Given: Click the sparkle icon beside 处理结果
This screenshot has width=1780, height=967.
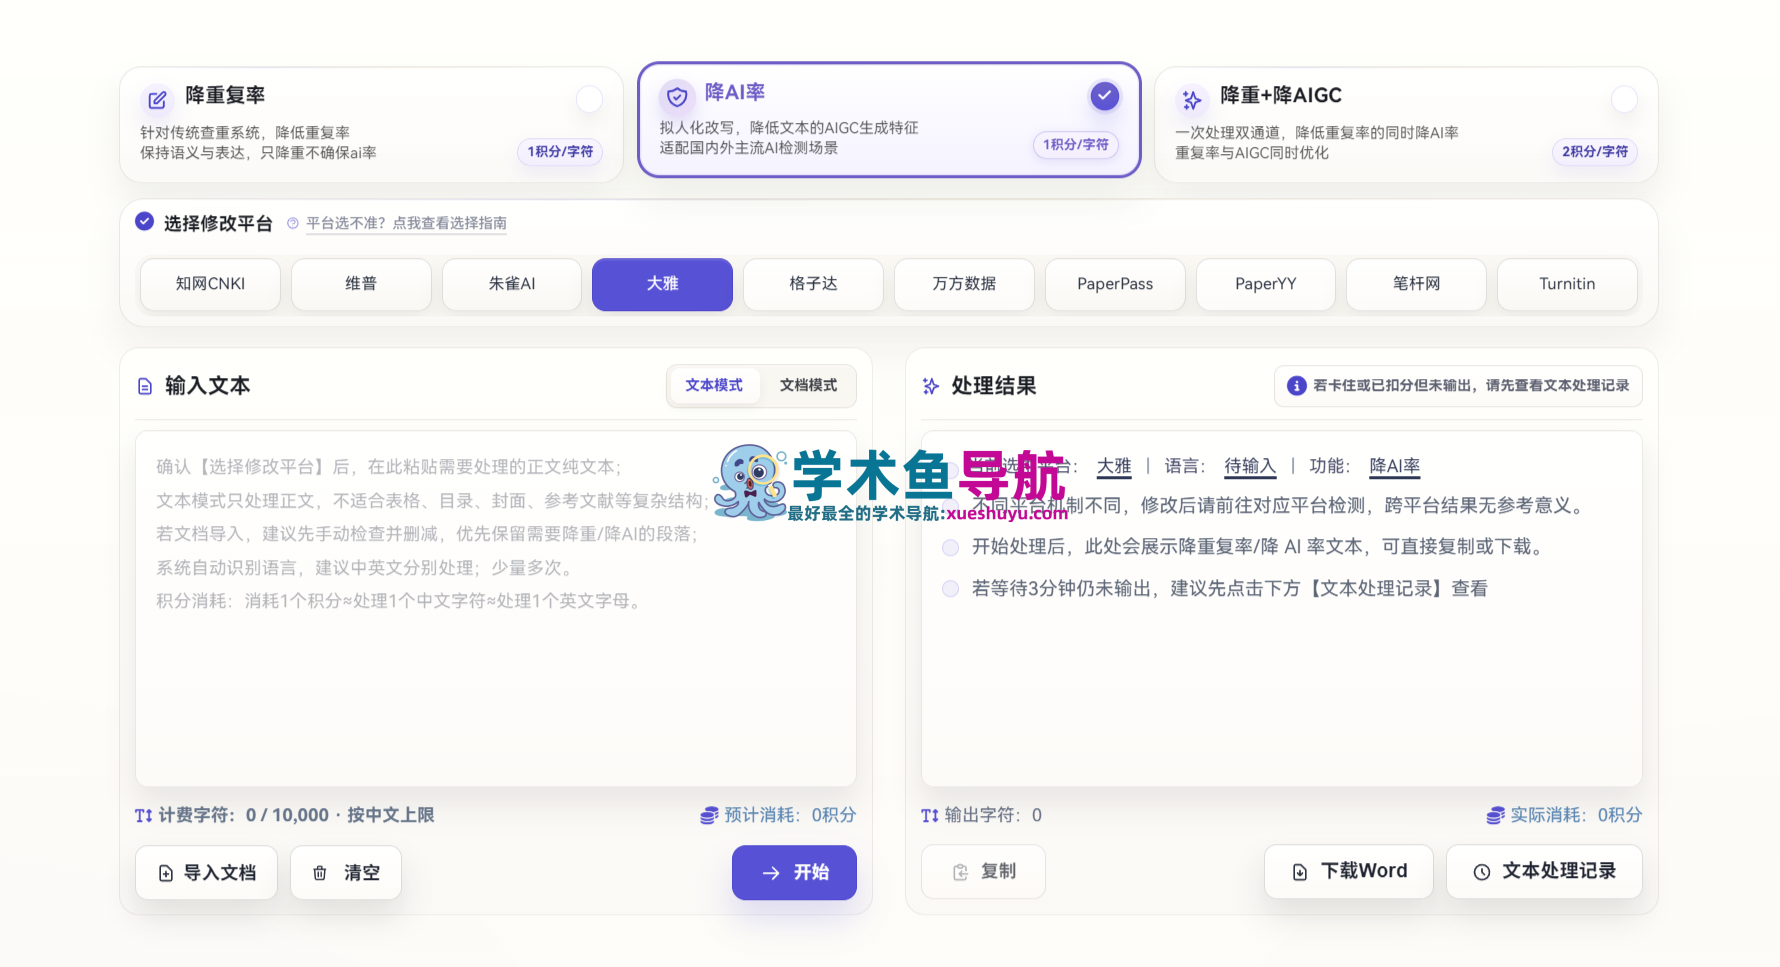Looking at the screenshot, I should coord(931,386).
